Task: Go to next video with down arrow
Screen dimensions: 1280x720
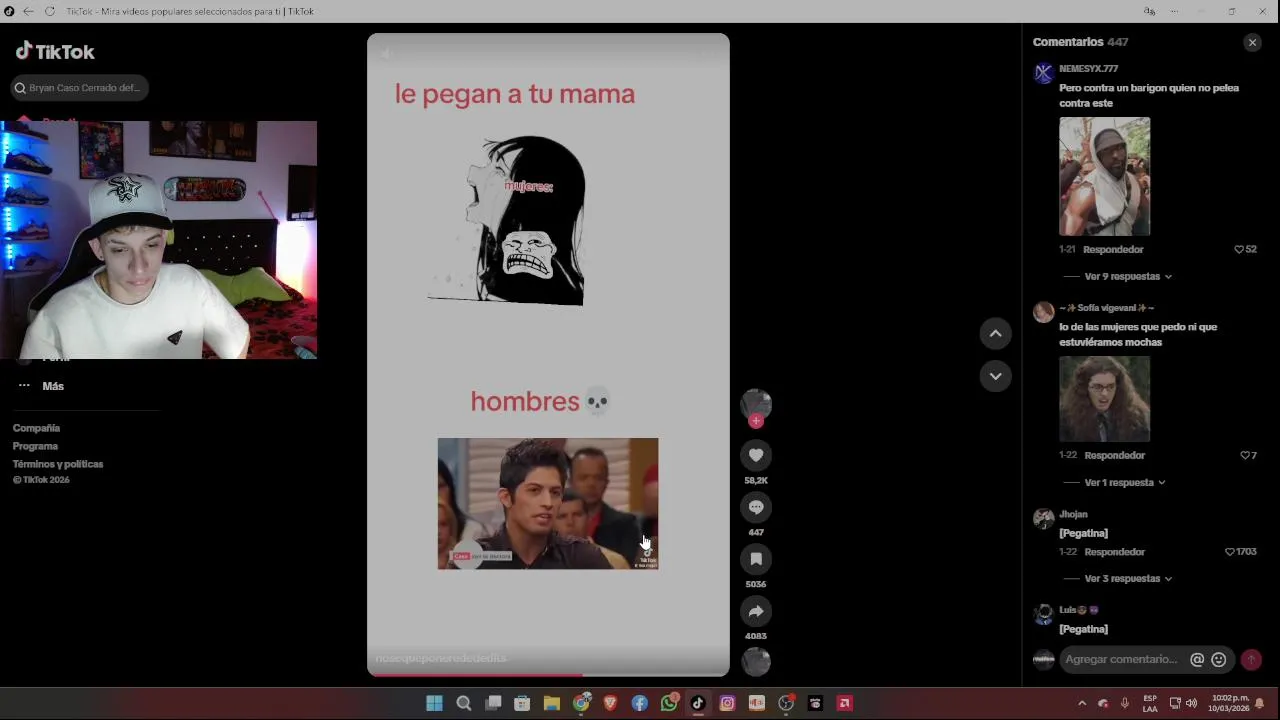Action: [x=995, y=376]
